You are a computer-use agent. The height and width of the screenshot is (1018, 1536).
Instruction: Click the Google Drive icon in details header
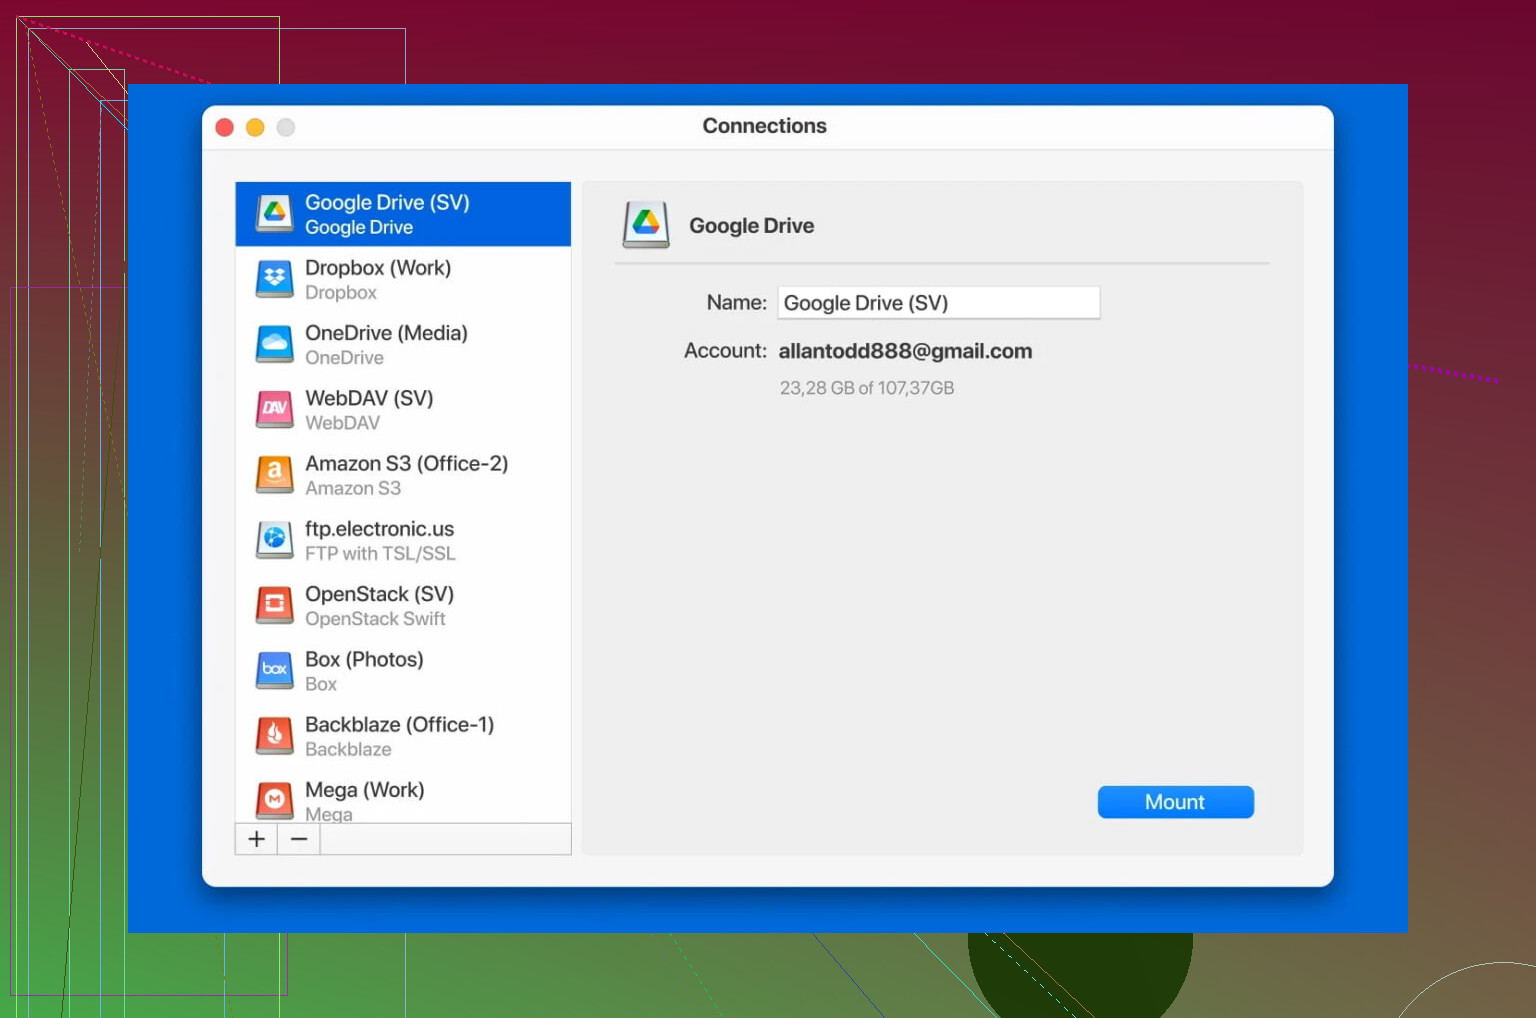coord(646,224)
